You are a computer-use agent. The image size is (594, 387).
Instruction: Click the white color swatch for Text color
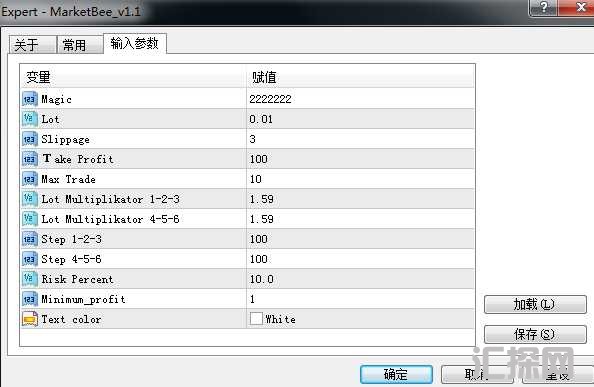click(256, 319)
